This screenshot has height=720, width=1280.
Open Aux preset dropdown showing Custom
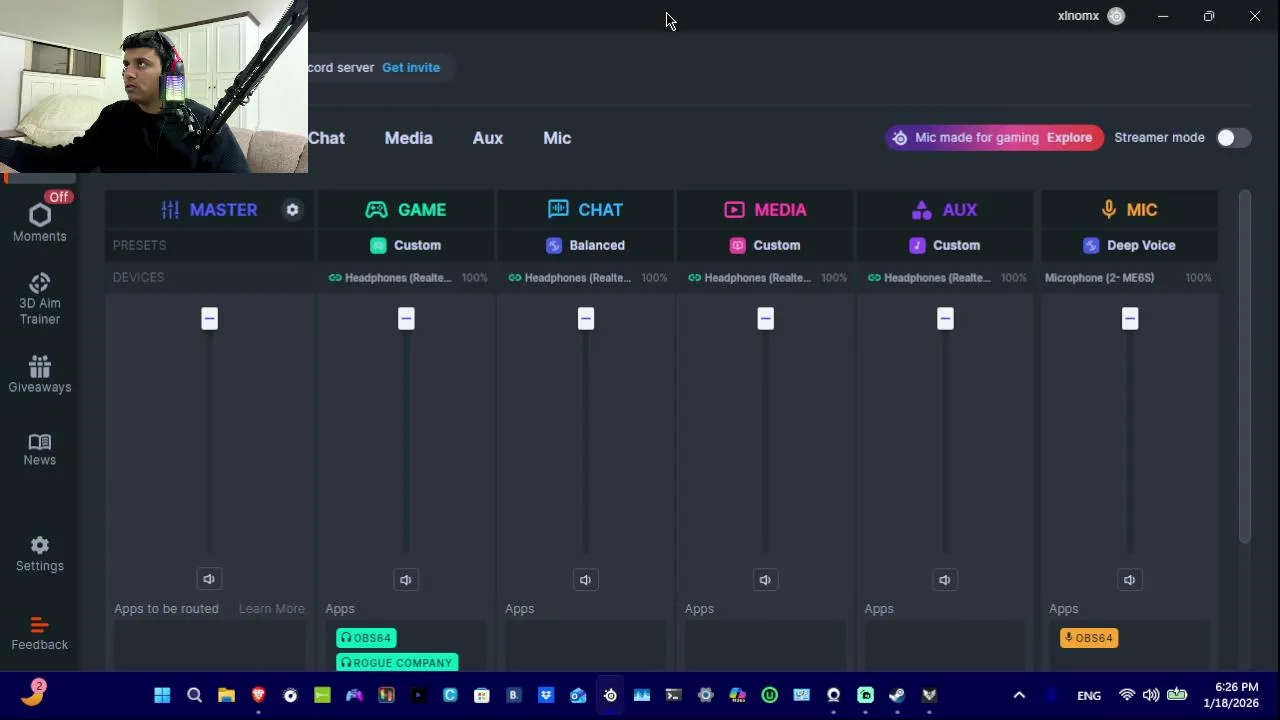click(x=945, y=245)
